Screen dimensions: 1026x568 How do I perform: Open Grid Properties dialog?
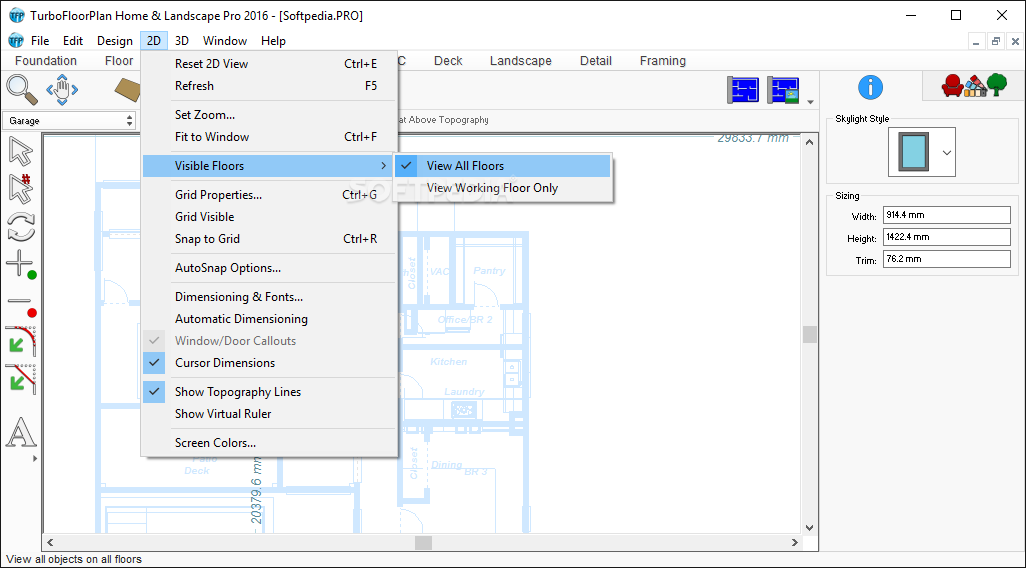click(270, 194)
